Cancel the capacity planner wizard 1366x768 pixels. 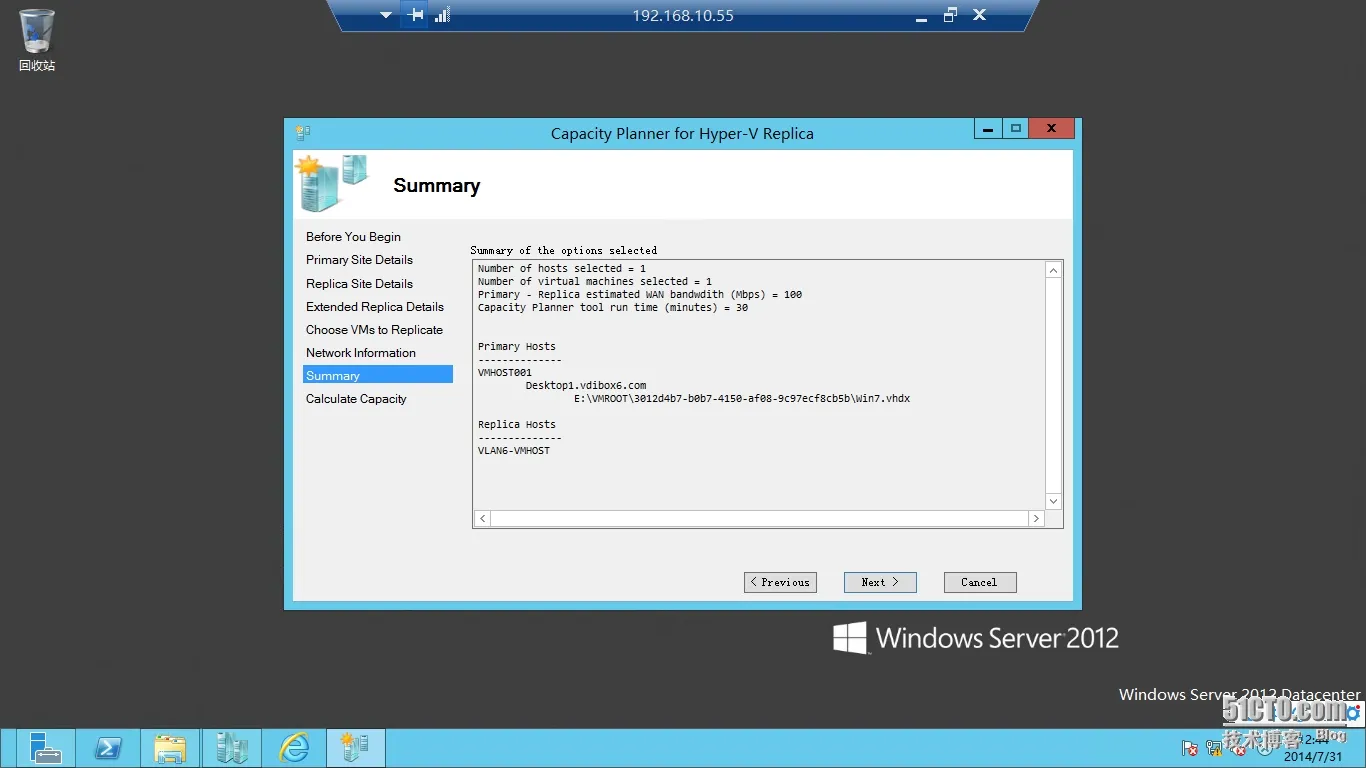point(980,582)
